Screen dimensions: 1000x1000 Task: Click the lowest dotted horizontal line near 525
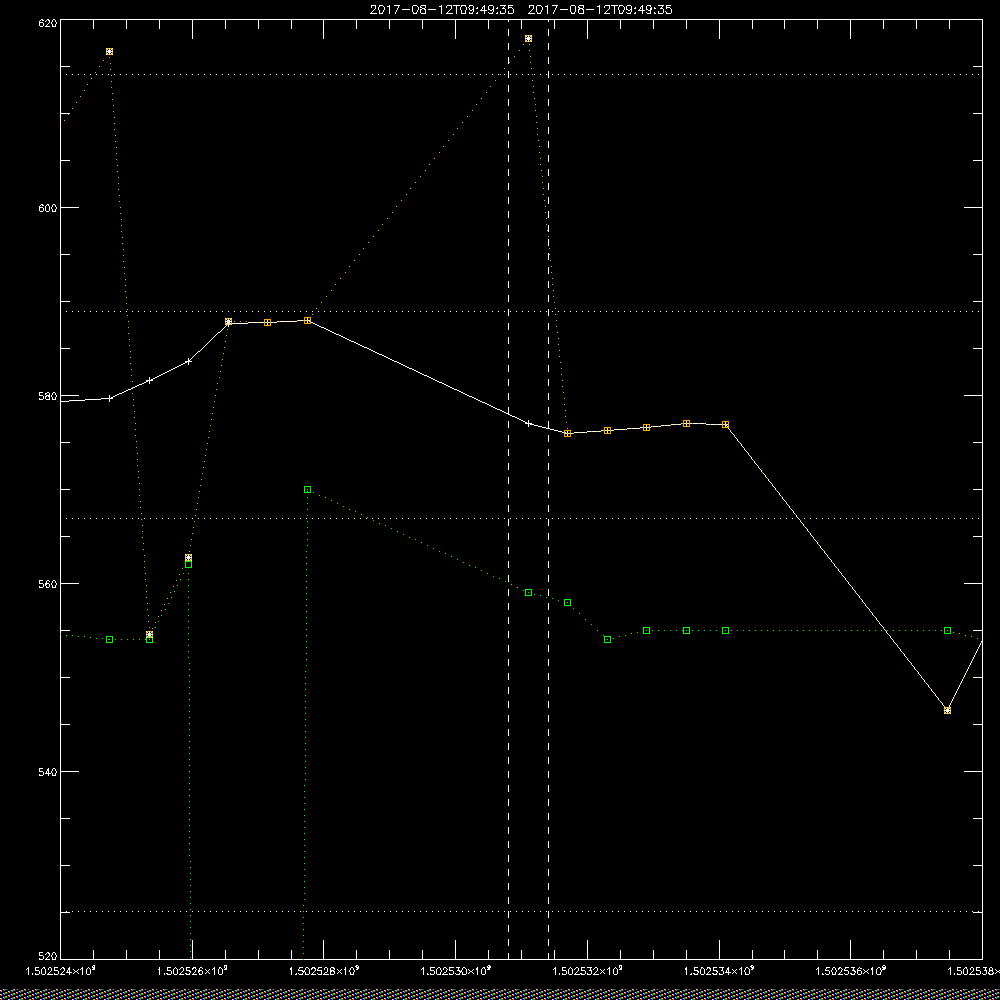click(521, 911)
